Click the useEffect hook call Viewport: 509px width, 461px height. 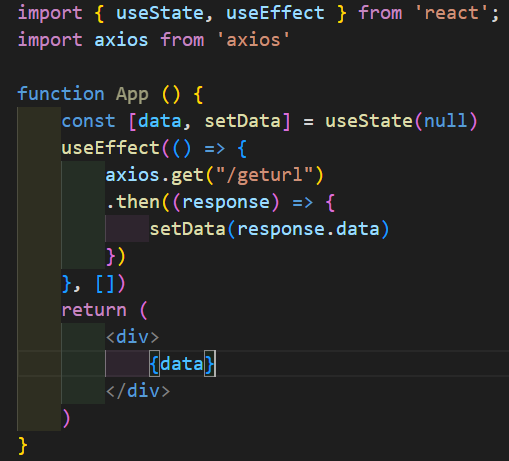[x=111, y=148]
